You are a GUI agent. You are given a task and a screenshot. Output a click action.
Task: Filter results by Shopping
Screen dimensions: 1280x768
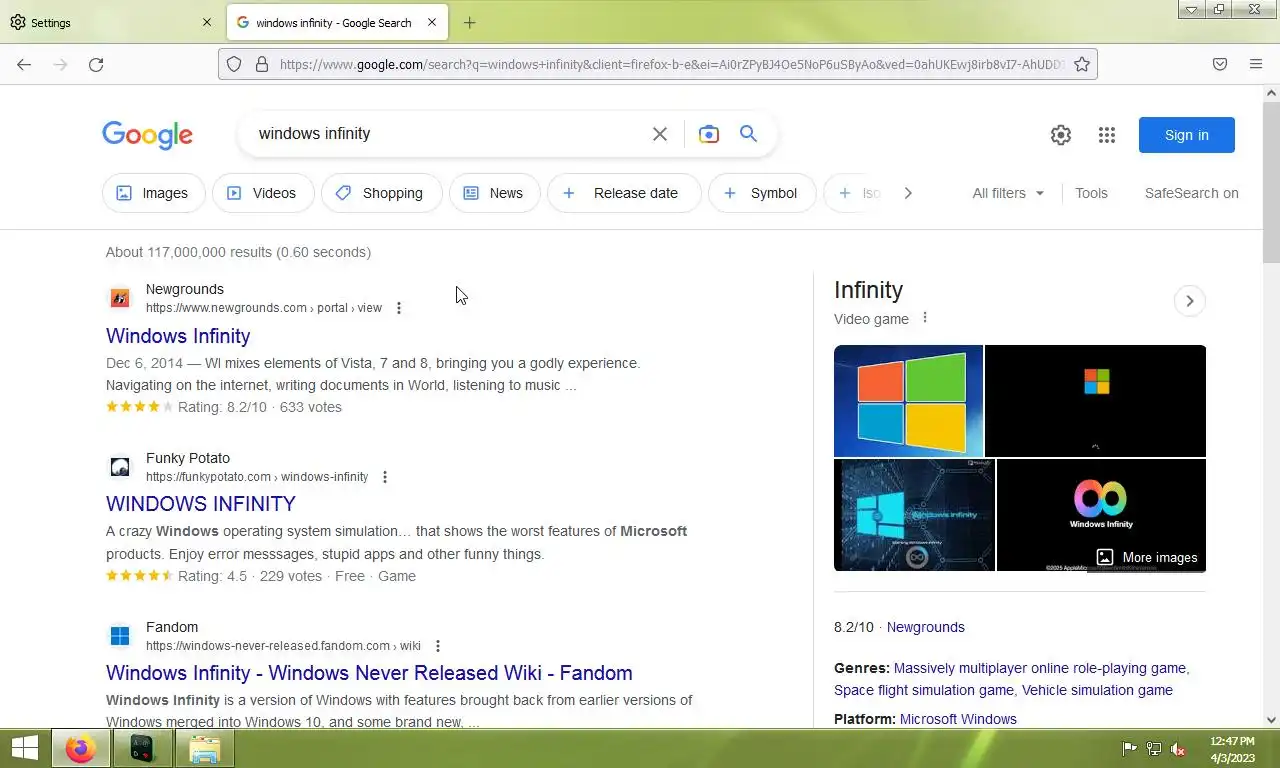[380, 193]
